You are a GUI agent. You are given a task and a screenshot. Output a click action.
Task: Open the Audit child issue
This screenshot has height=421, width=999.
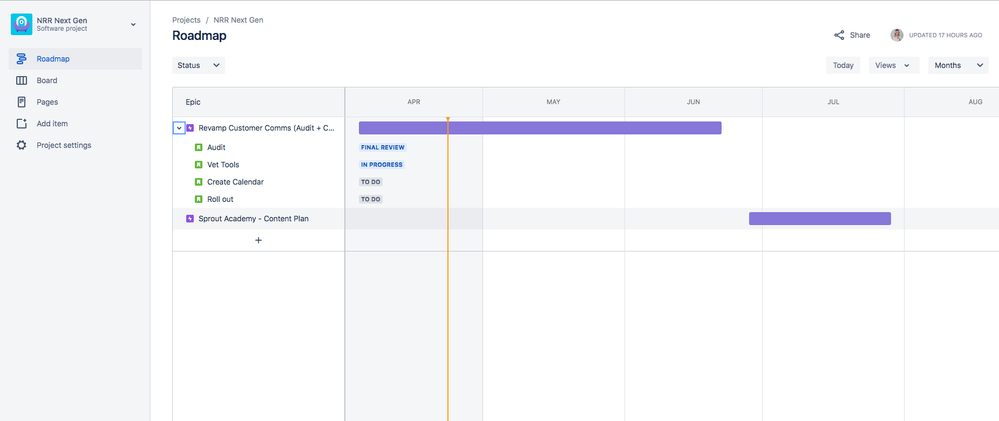click(216, 147)
